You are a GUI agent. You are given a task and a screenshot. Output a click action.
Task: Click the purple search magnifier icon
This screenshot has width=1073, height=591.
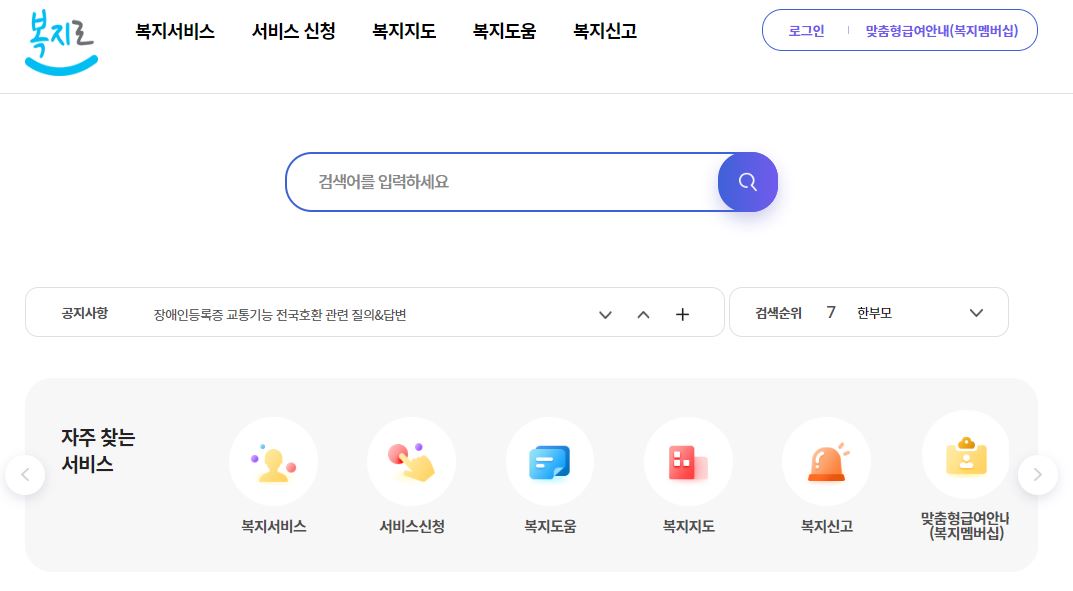tap(747, 182)
